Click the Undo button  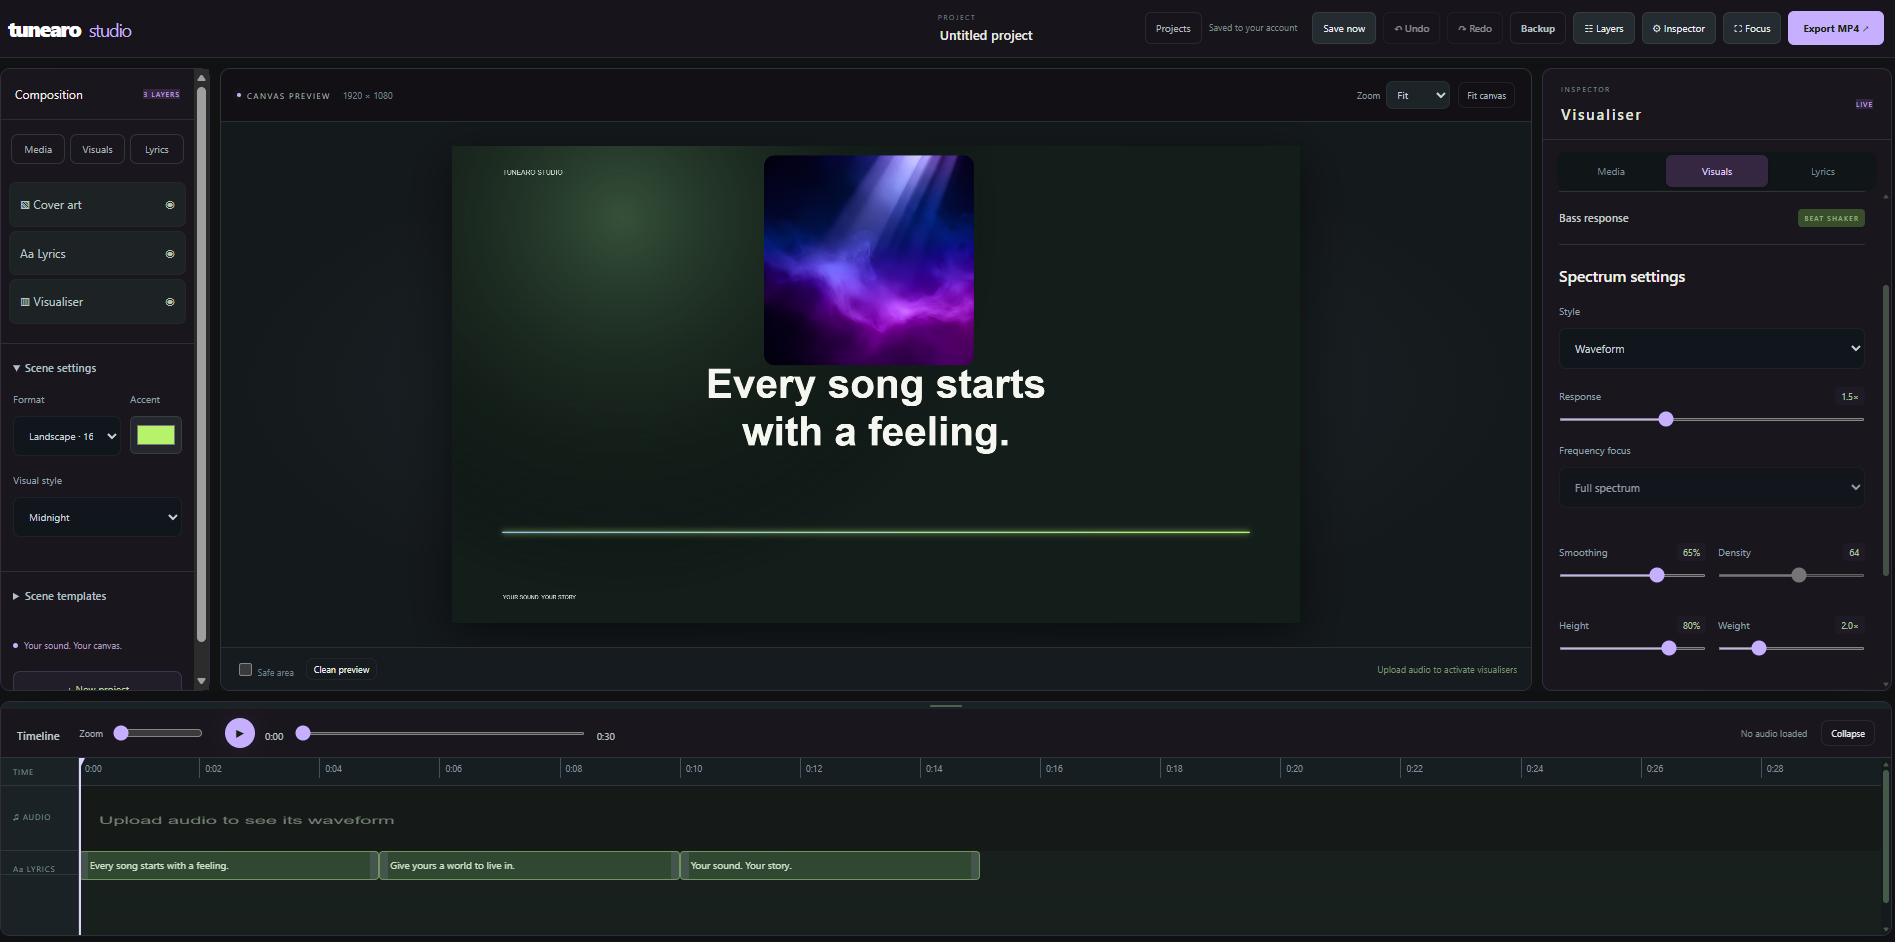pos(1412,28)
